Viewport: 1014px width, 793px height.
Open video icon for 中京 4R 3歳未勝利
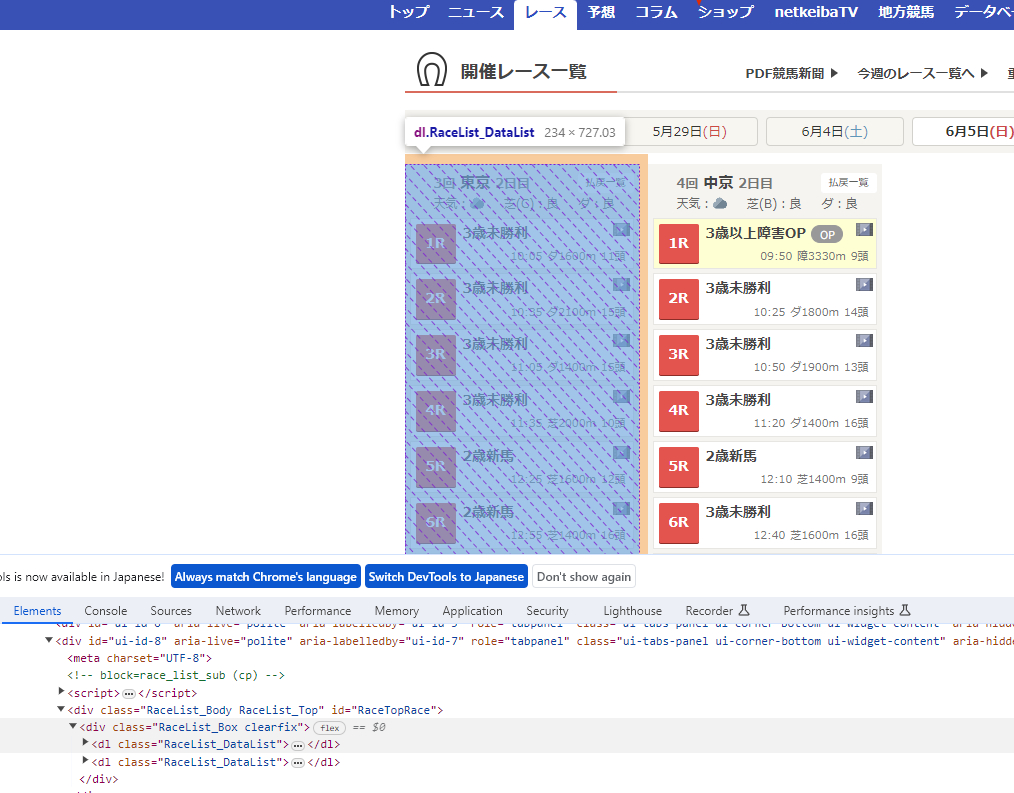tap(864, 396)
